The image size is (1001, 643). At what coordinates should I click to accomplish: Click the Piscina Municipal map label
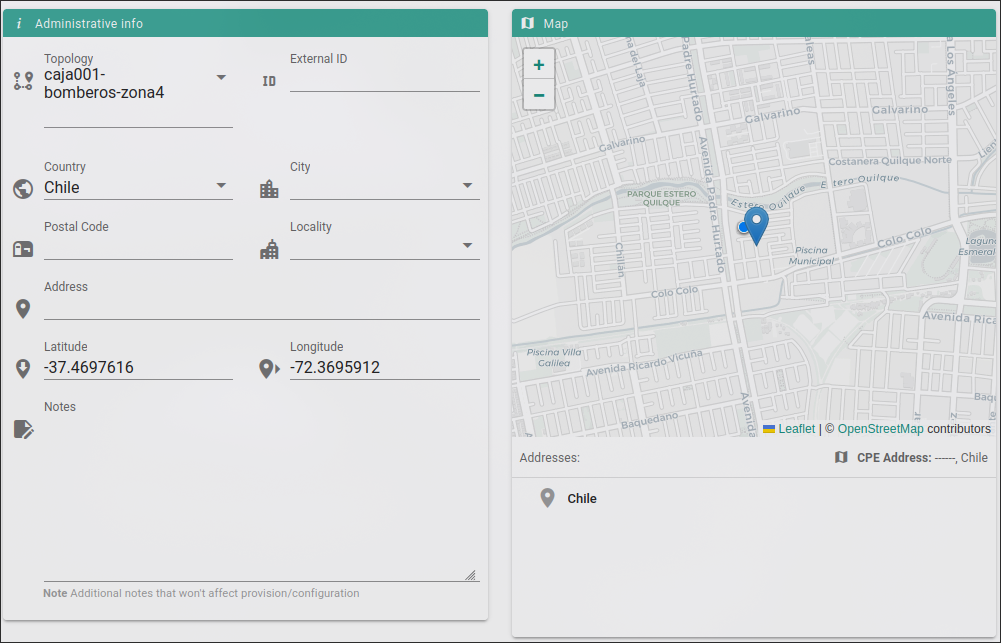tap(811, 255)
